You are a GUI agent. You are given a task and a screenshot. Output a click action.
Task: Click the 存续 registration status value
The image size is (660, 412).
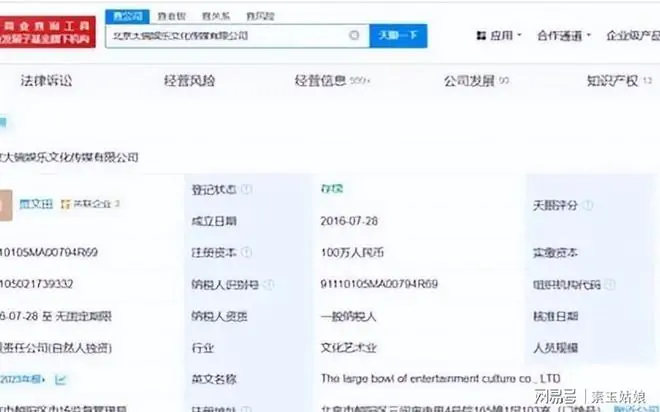tap(332, 189)
